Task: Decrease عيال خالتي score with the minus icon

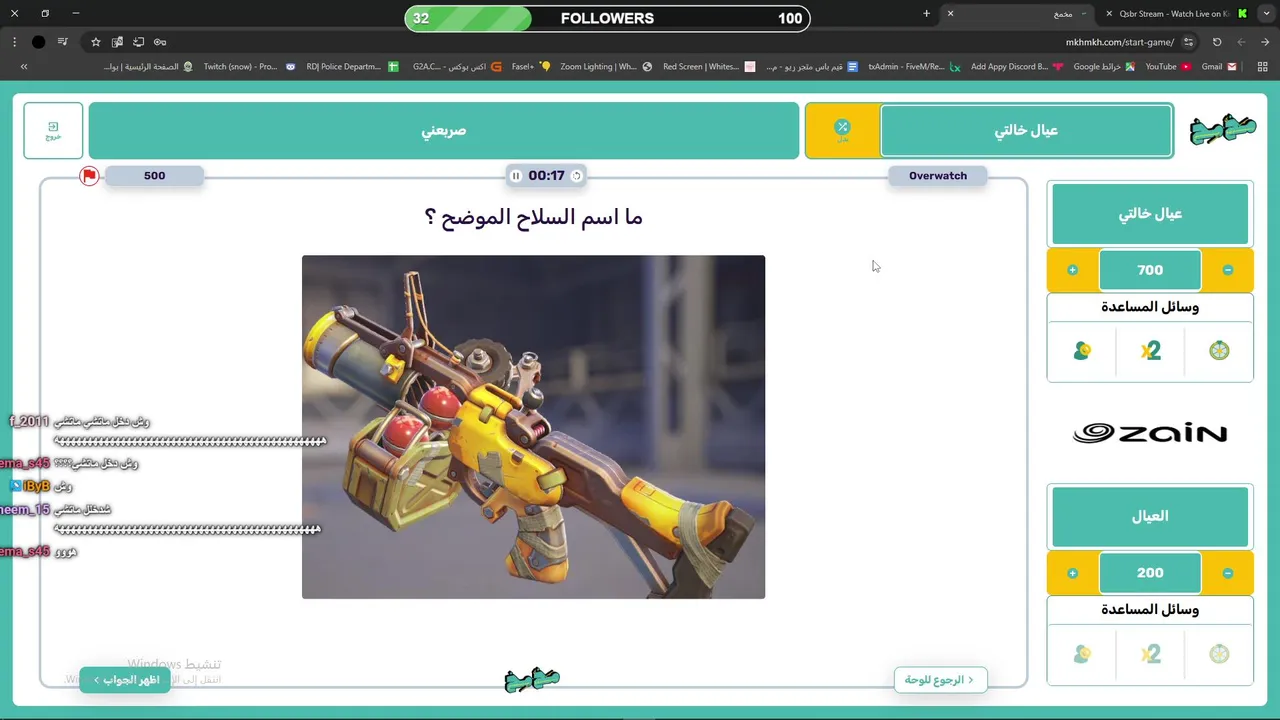Action: point(1228,270)
